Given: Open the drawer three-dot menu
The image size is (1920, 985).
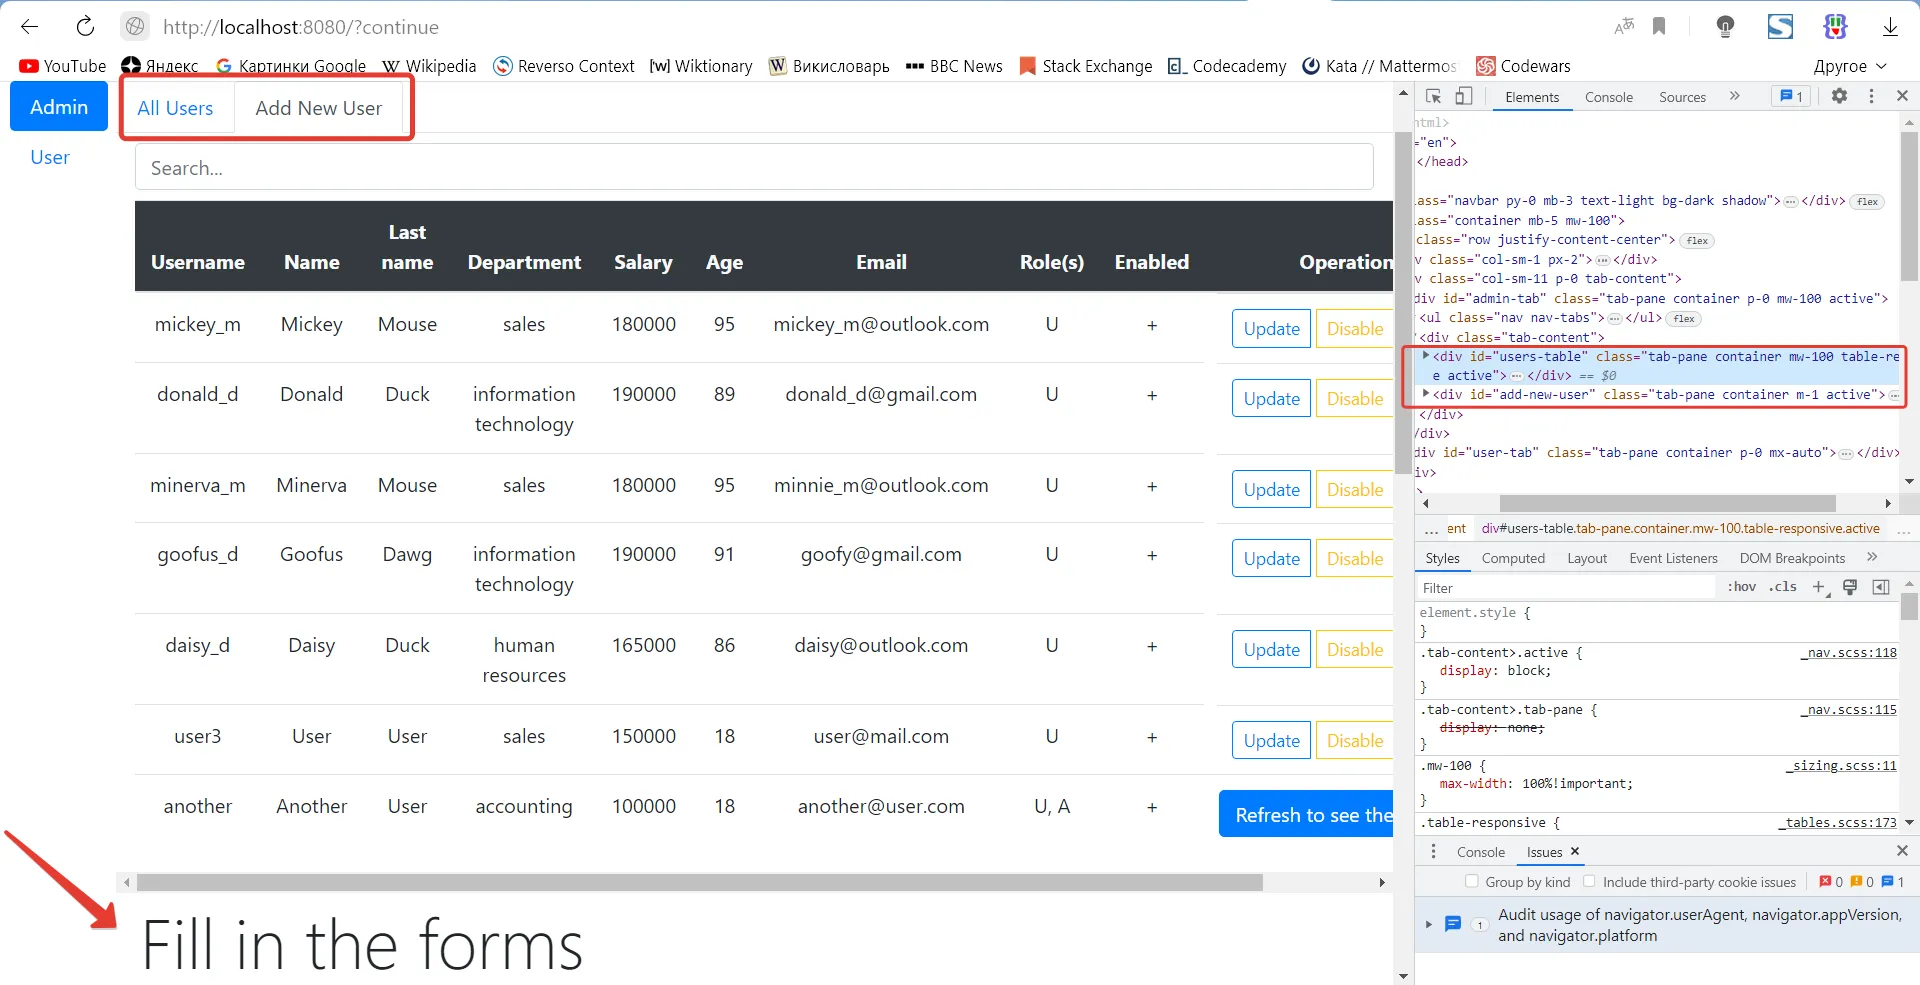Looking at the screenshot, I should click(x=1433, y=851).
